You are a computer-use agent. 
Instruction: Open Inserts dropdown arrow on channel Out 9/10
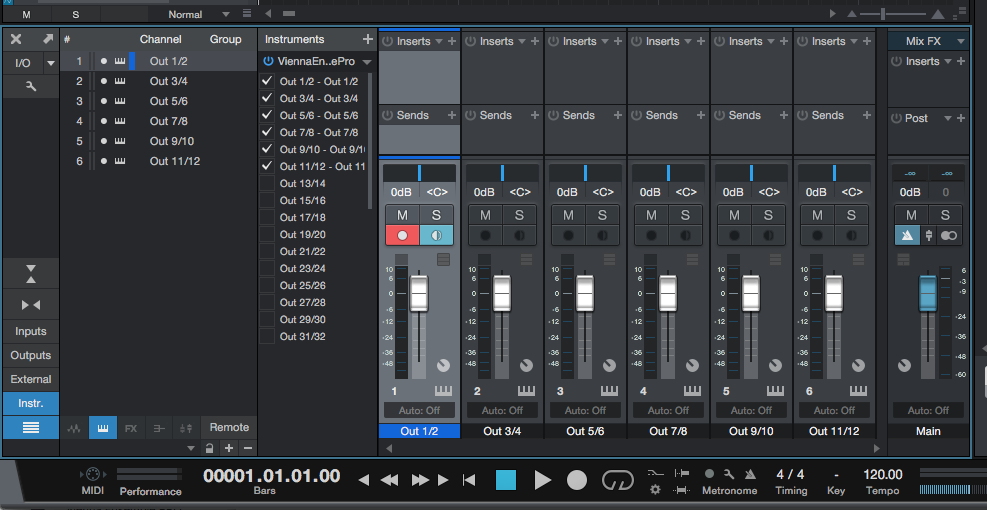(x=771, y=42)
